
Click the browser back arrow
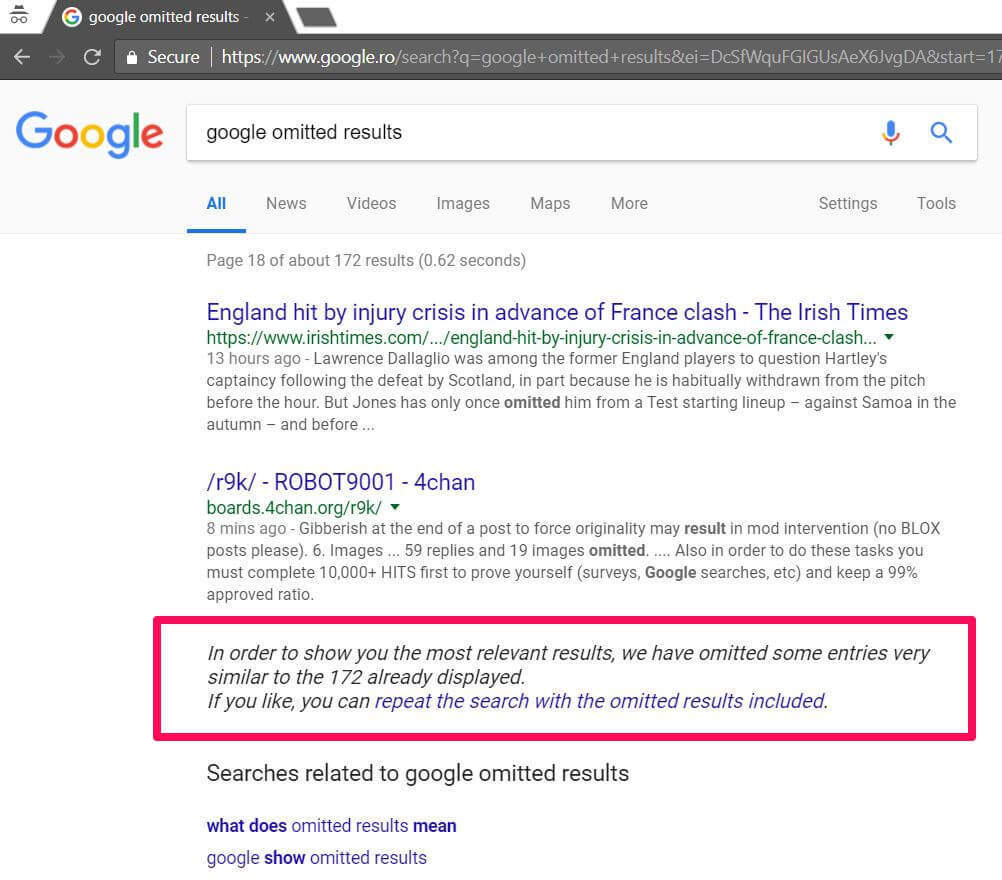[22, 57]
